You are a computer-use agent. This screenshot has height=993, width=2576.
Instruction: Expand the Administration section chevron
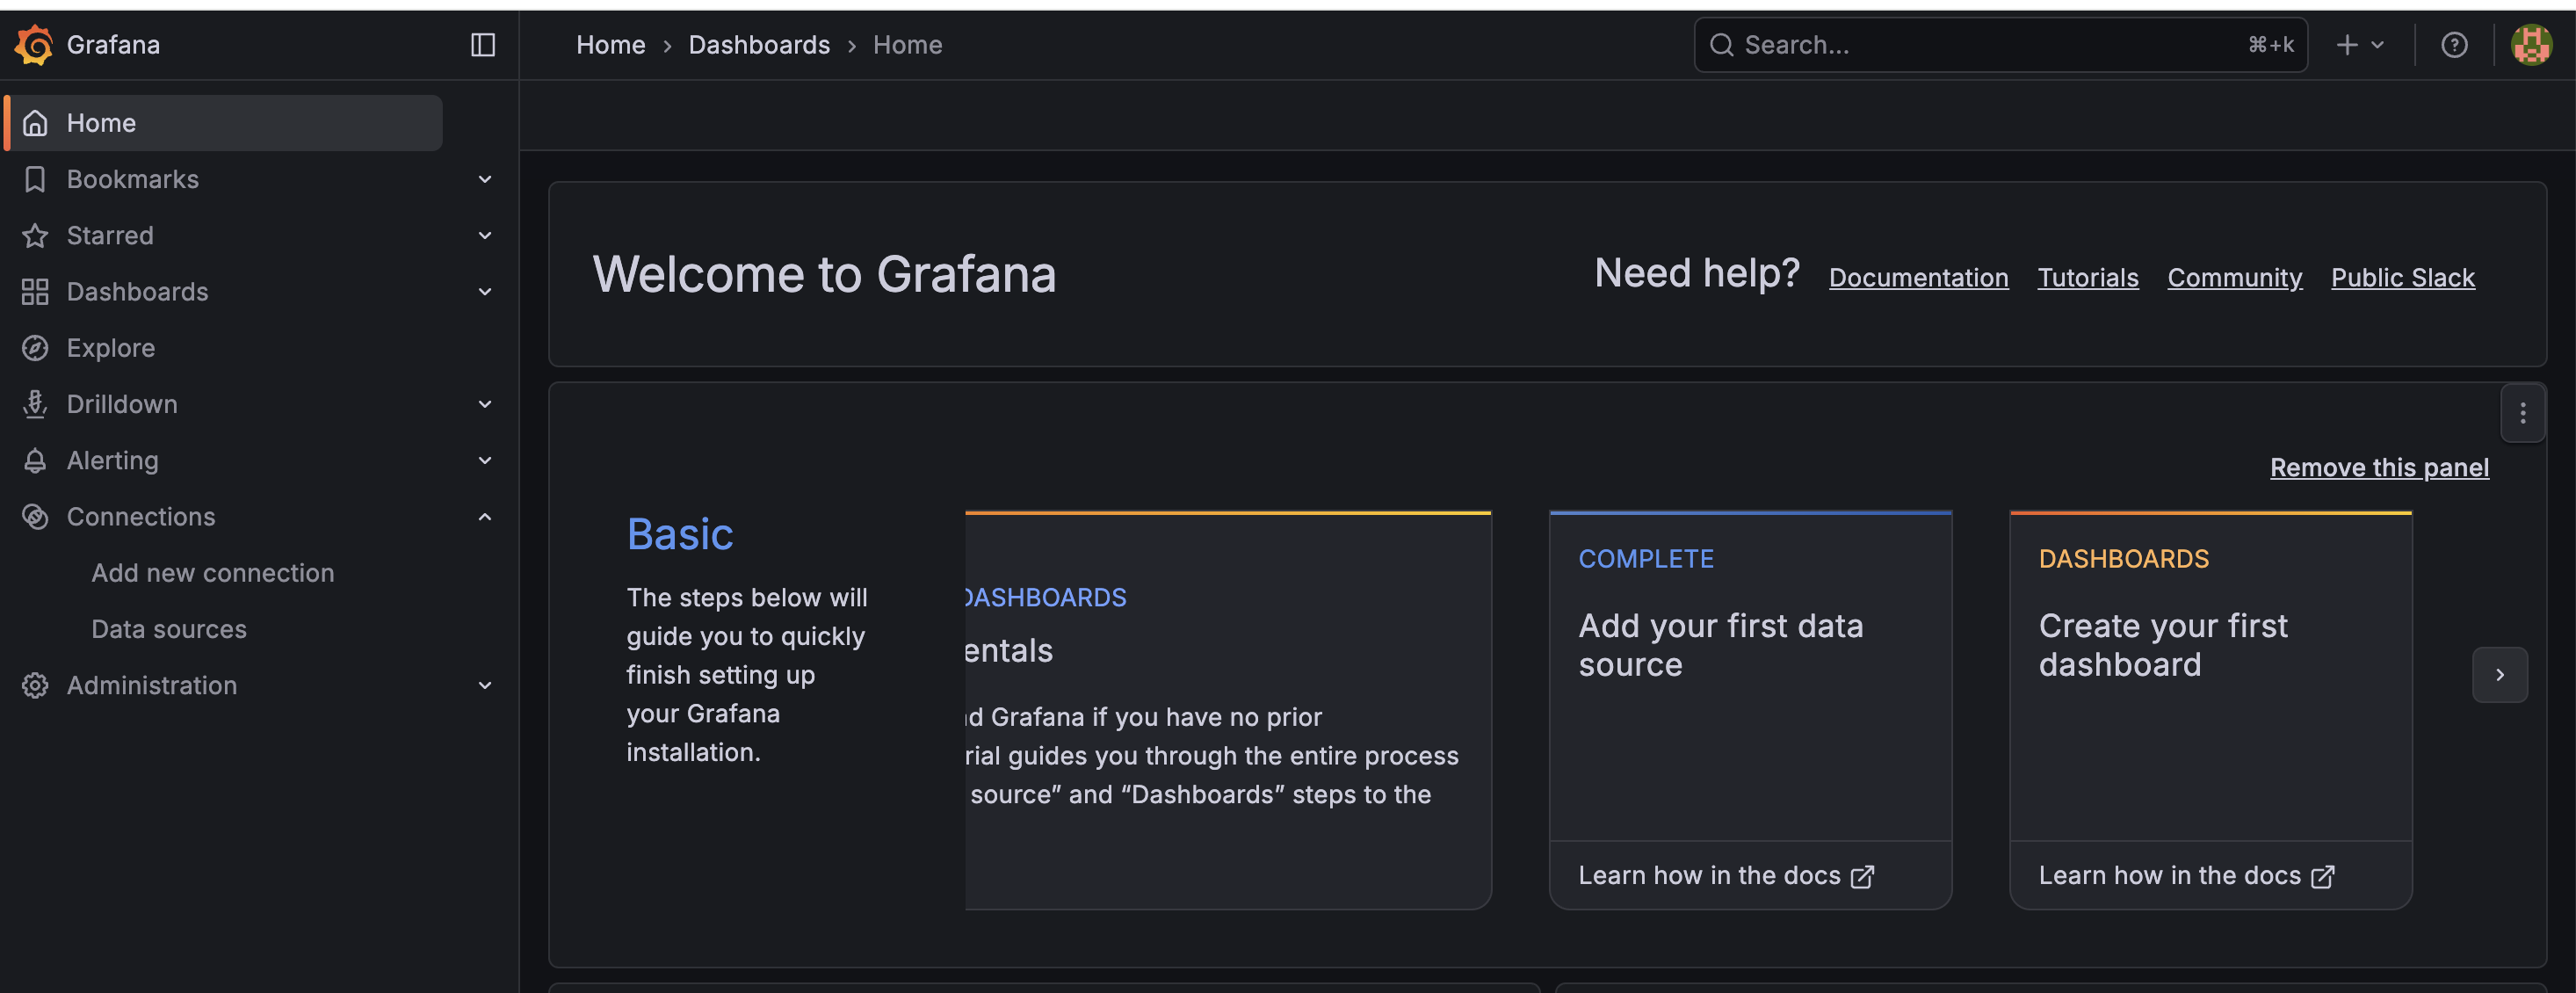coord(485,685)
